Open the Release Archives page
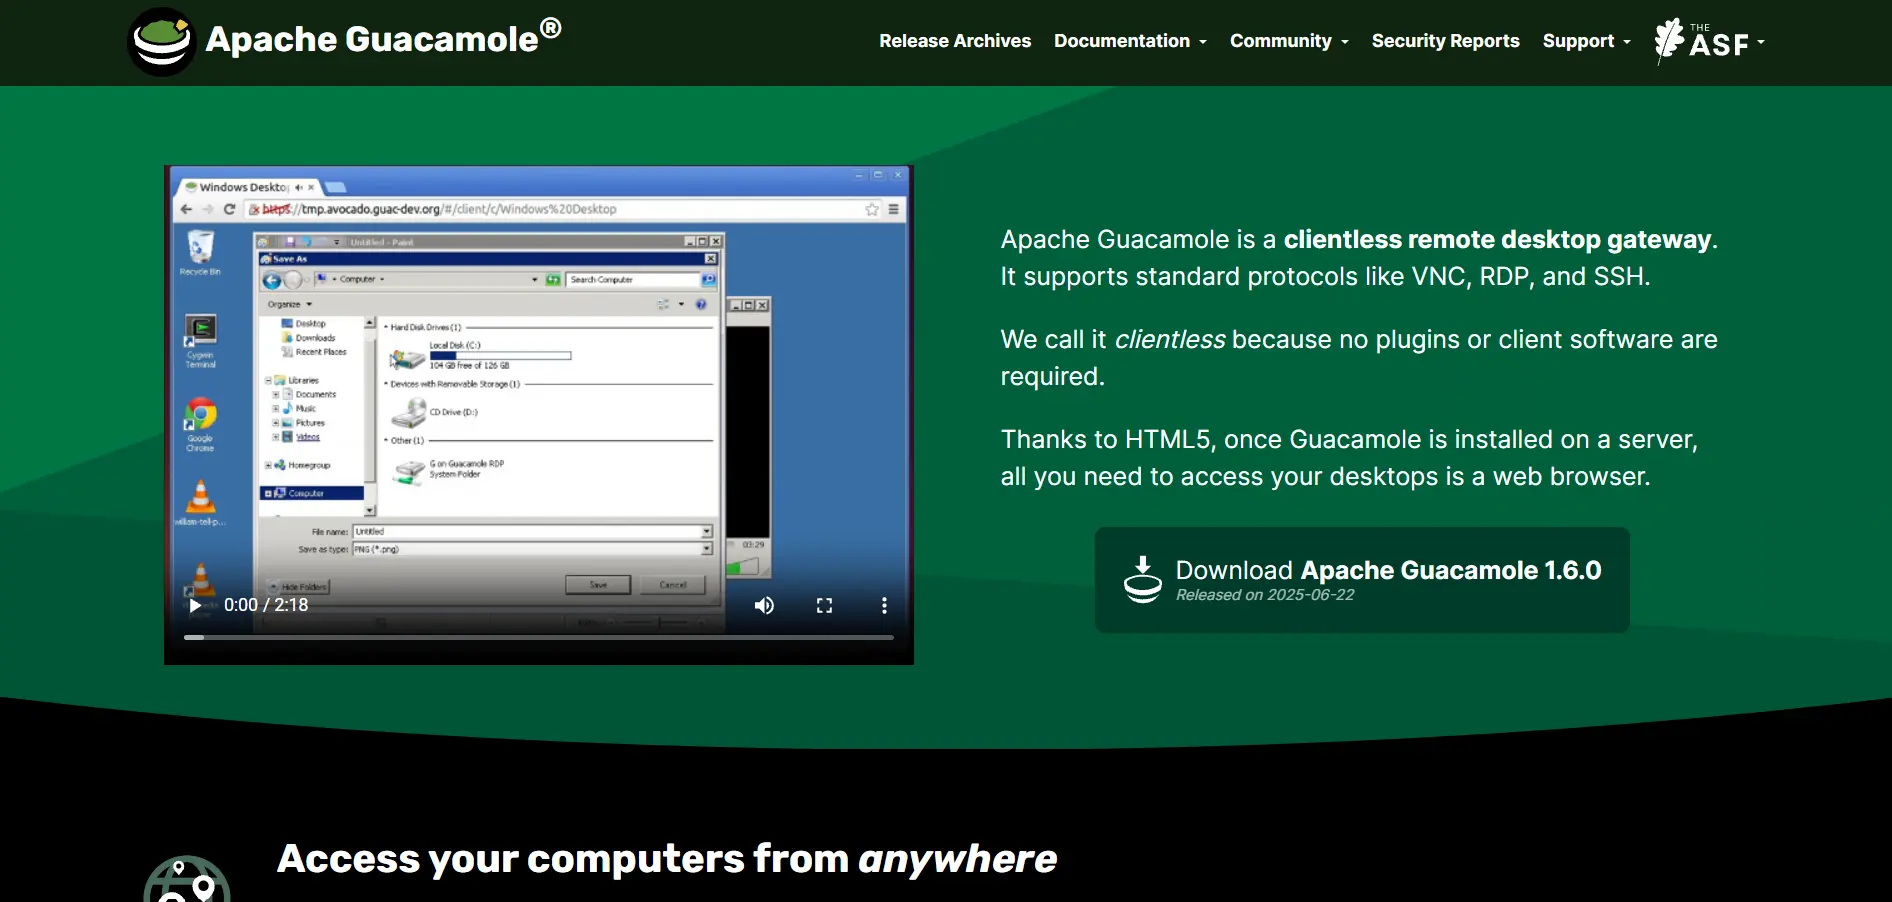 (955, 41)
